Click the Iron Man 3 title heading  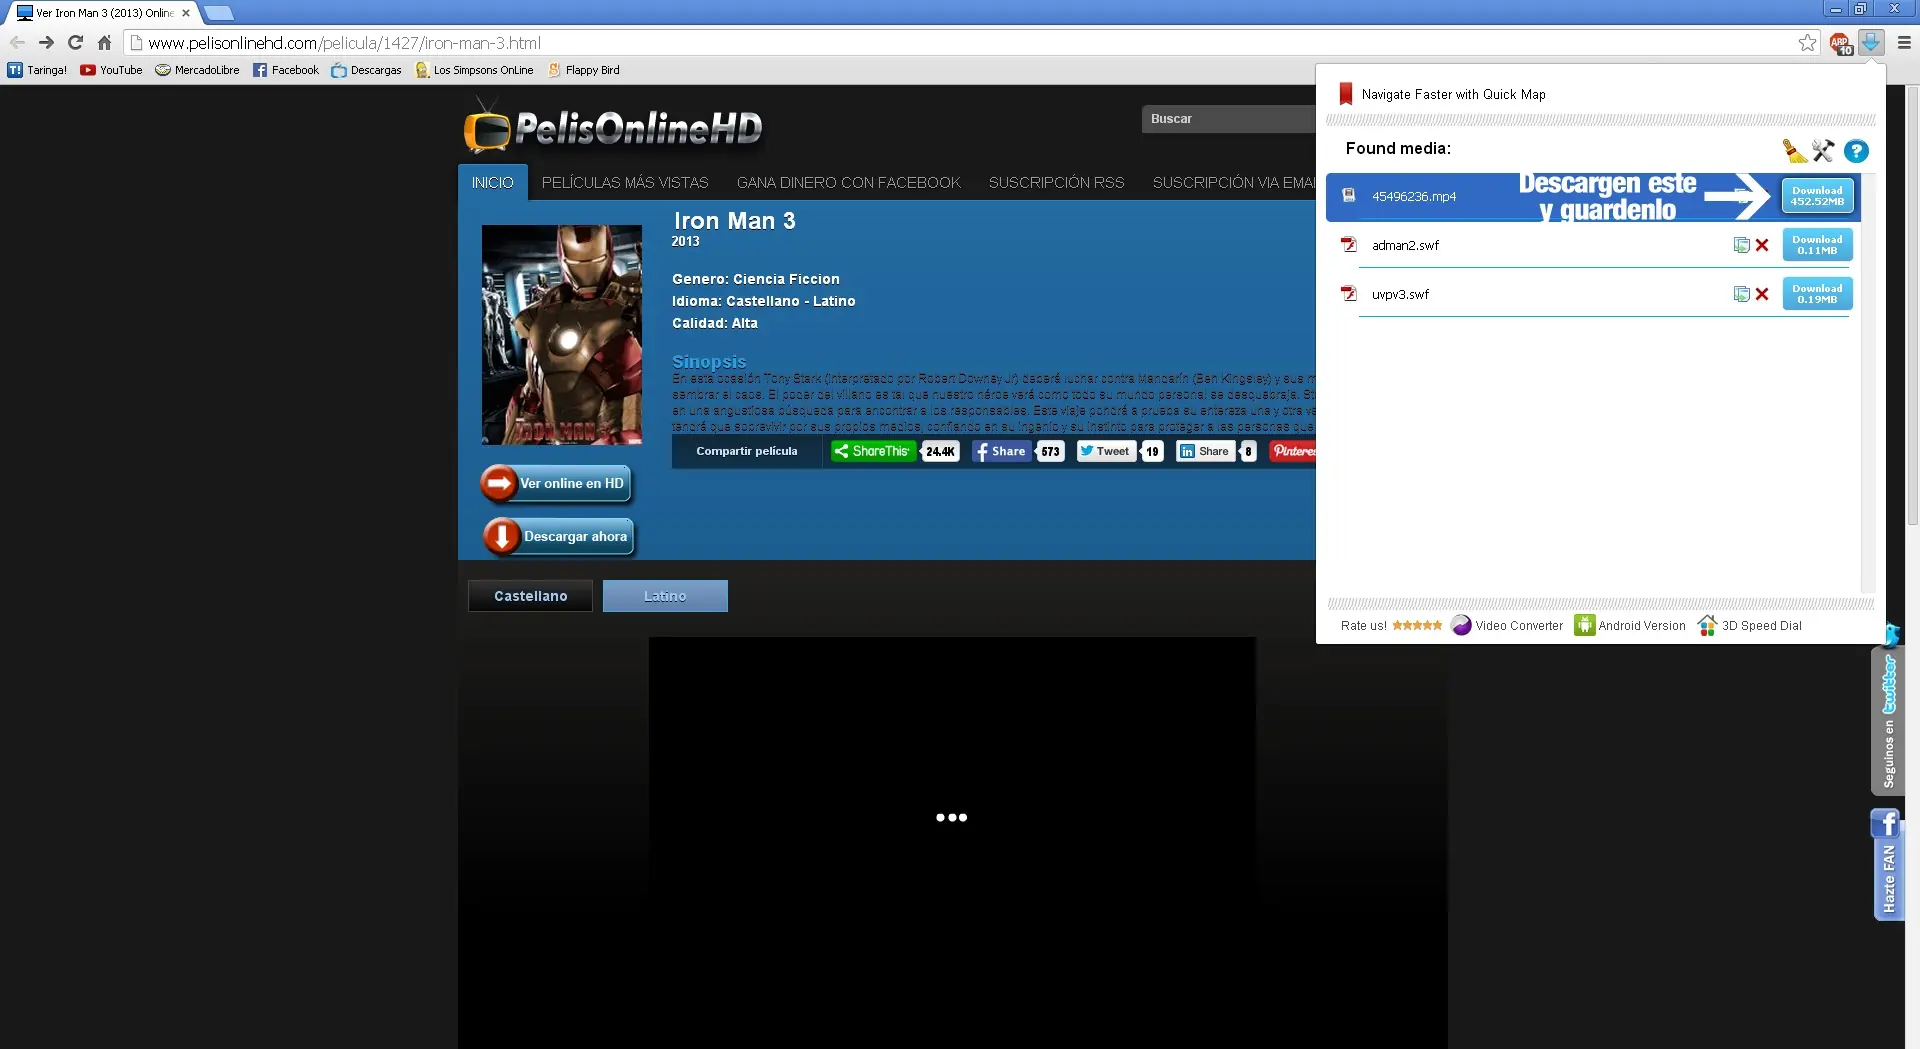click(734, 221)
